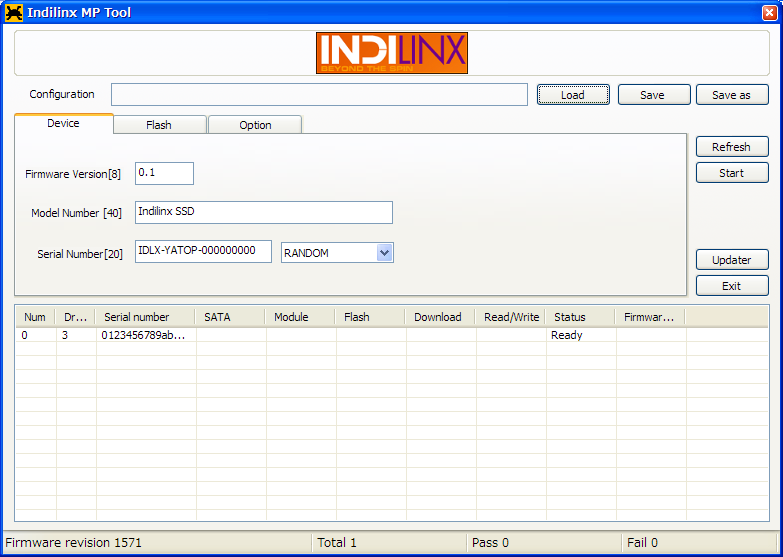Screen dimensions: 783x557
Task: Click the Indilinx logo banner
Action: tap(392, 53)
